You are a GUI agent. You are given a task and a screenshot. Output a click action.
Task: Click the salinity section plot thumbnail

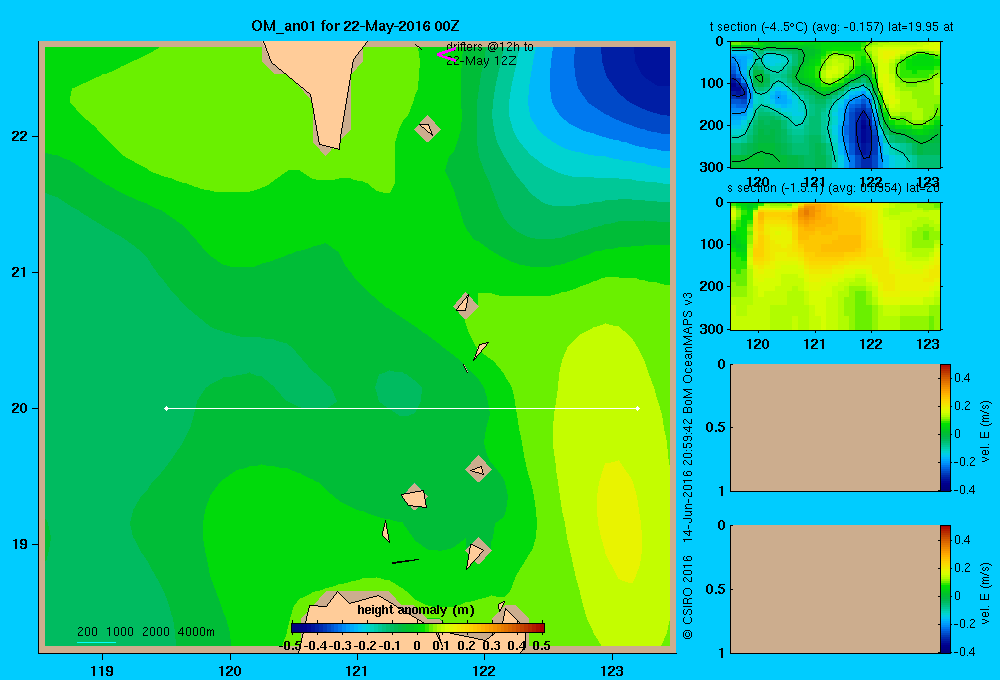(835, 266)
